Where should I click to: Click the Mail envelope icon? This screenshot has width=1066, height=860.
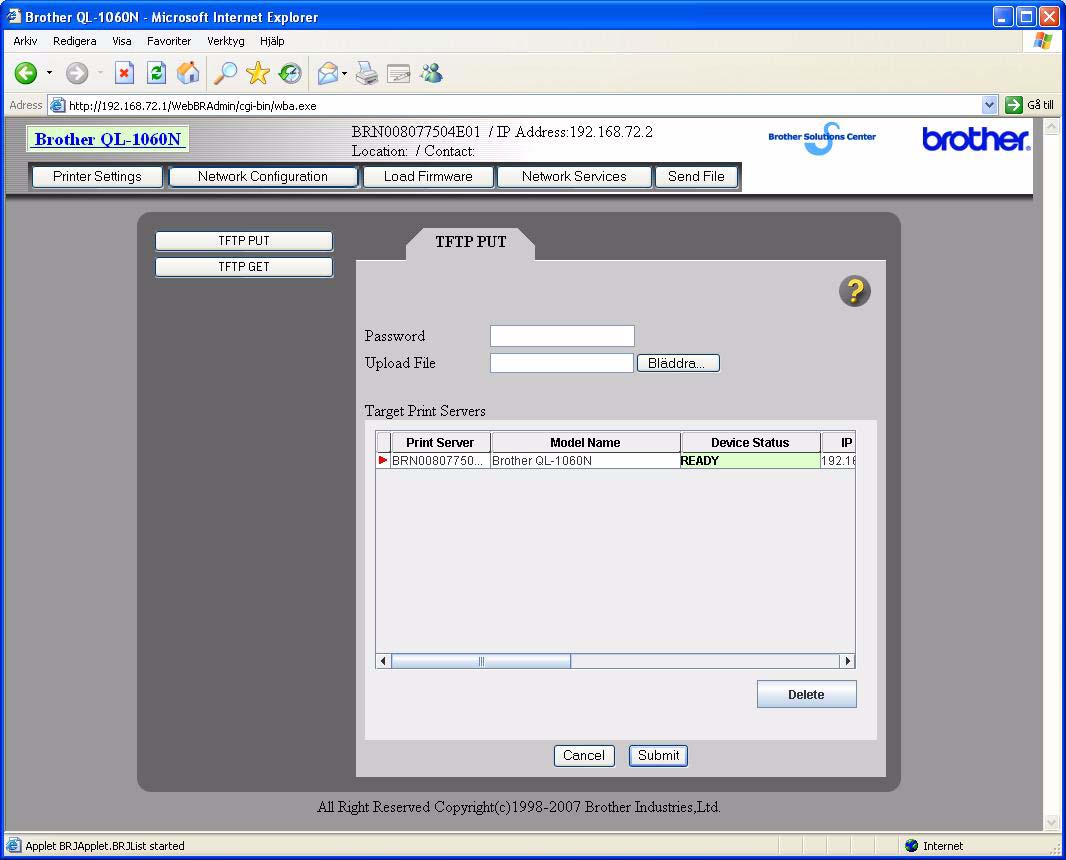328,73
